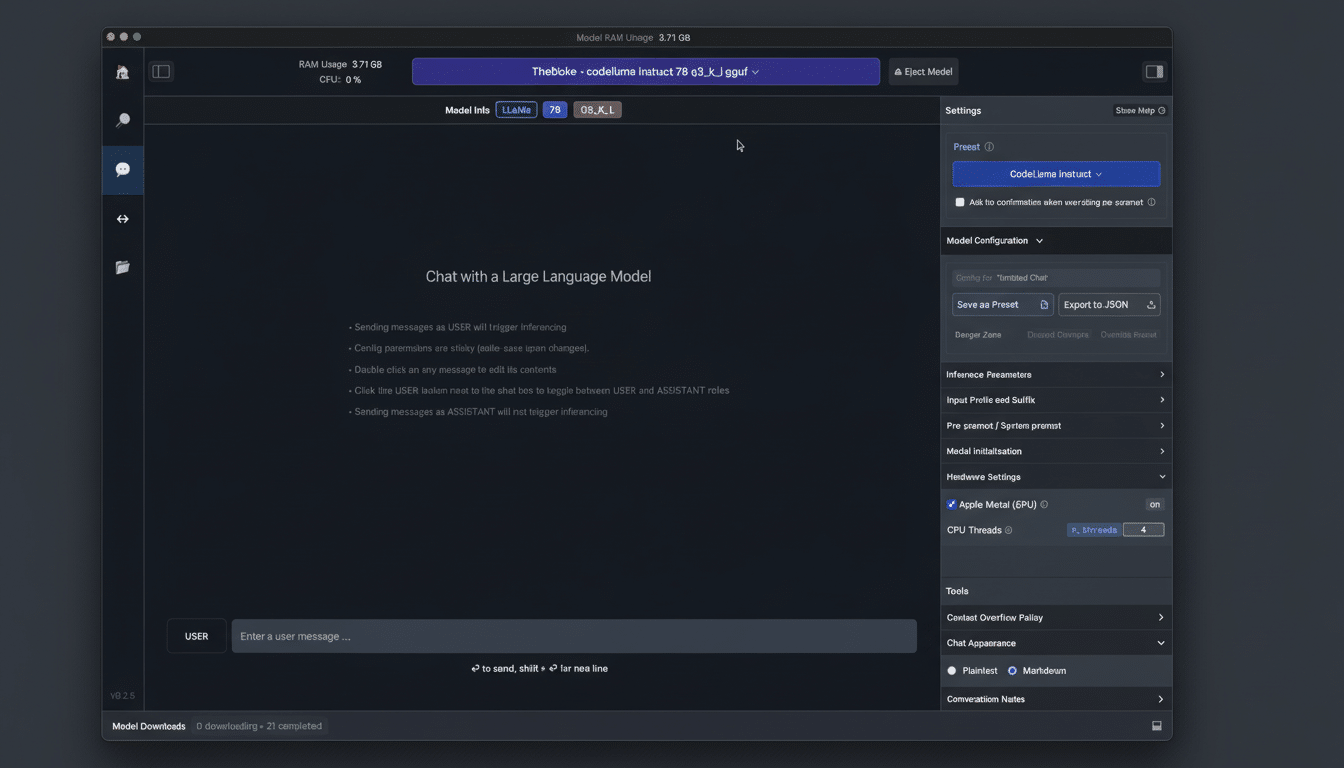Toggle the sidebar layout icon near top-left
Viewport: 1344px width, 768px height.
click(160, 71)
